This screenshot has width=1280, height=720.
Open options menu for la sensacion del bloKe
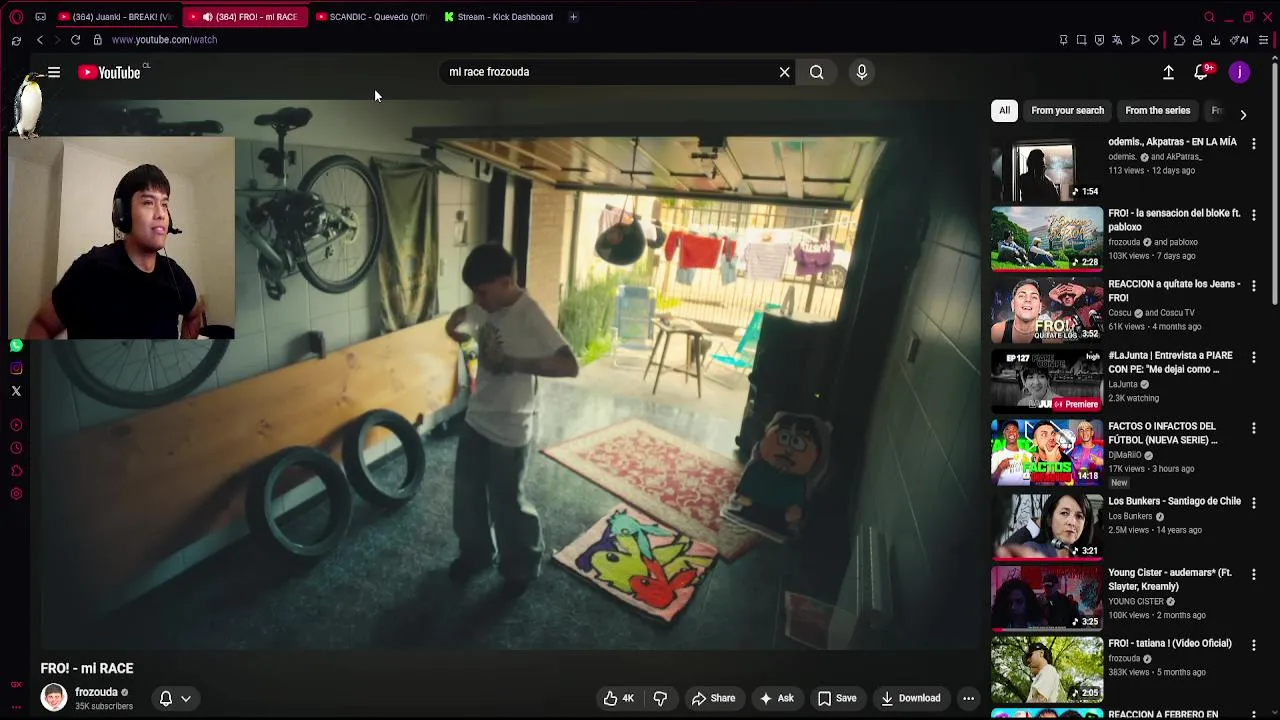click(x=1254, y=215)
